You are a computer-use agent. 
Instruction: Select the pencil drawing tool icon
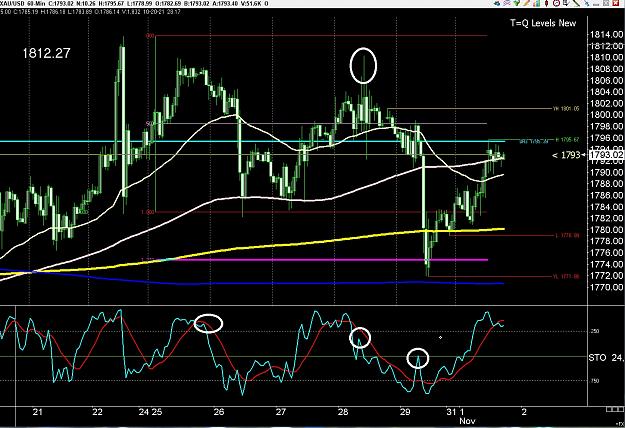pyautogui.click(x=527, y=3)
